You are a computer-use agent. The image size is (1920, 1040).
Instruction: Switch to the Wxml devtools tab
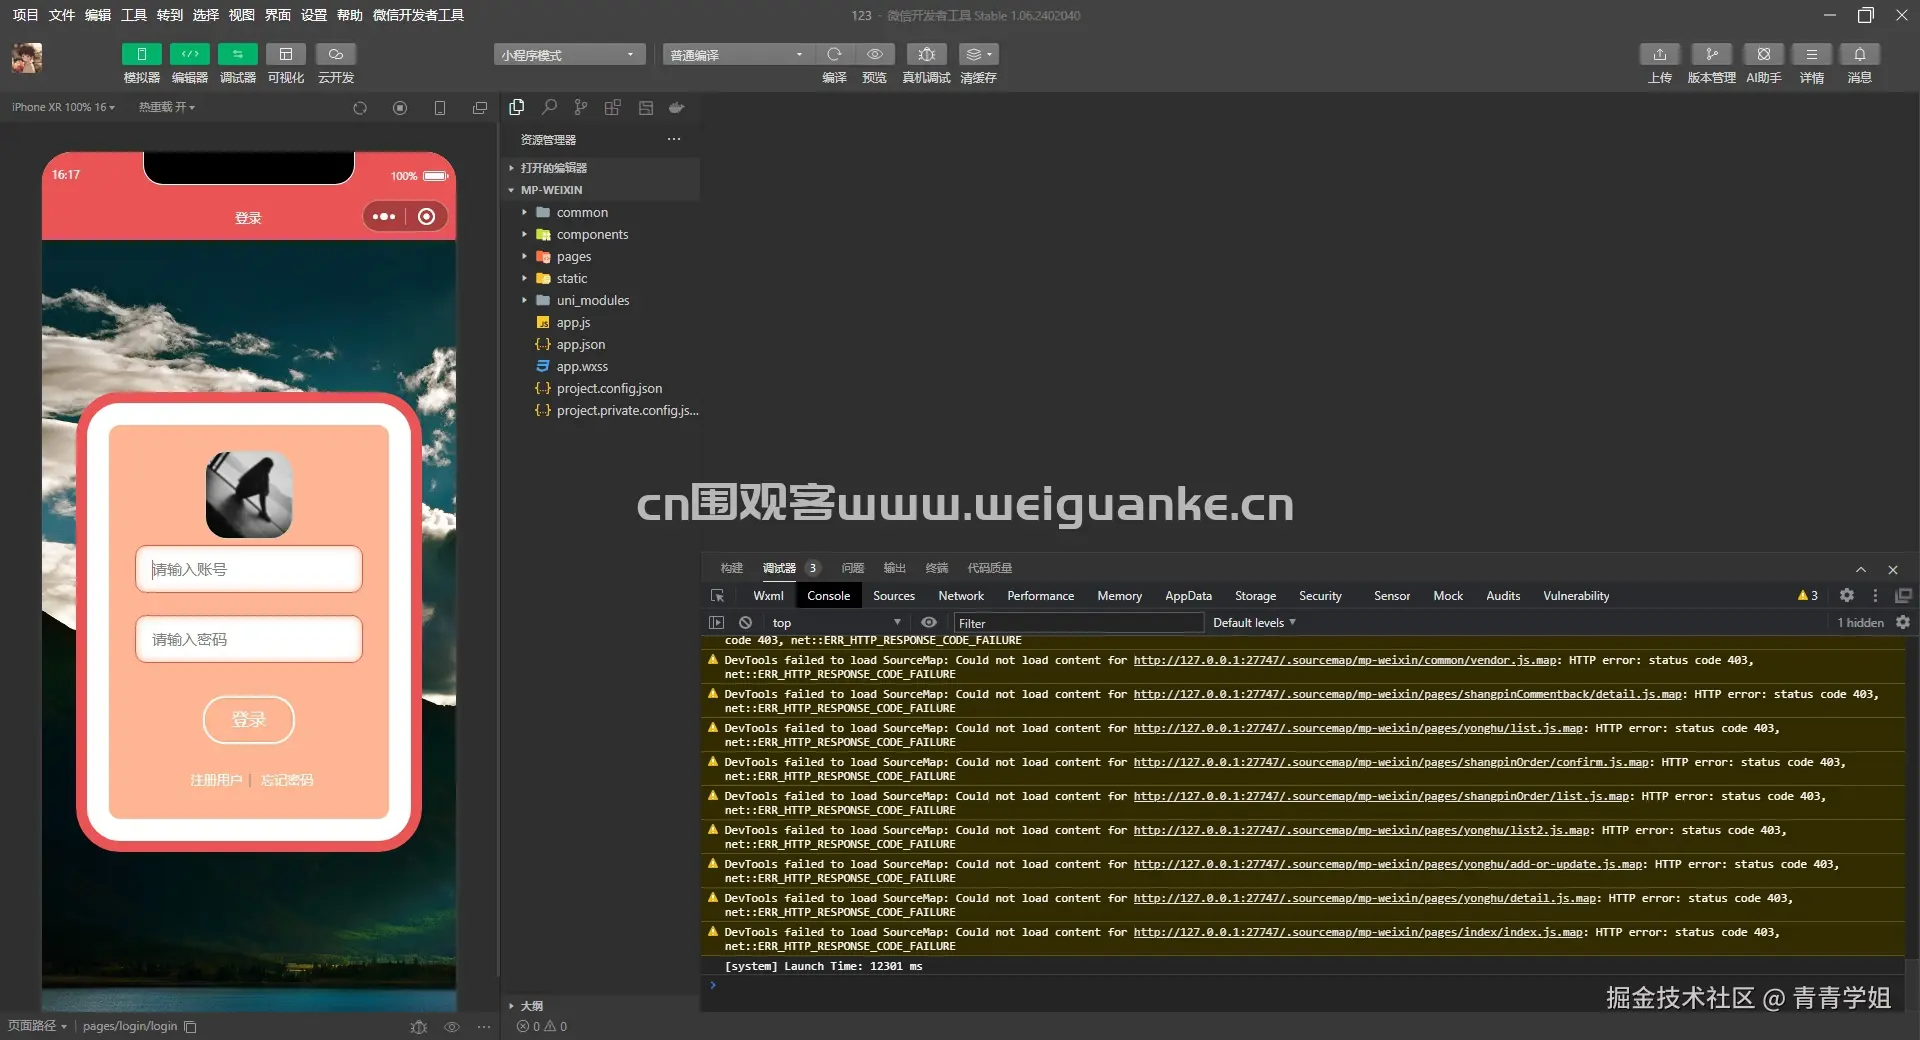[768, 596]
